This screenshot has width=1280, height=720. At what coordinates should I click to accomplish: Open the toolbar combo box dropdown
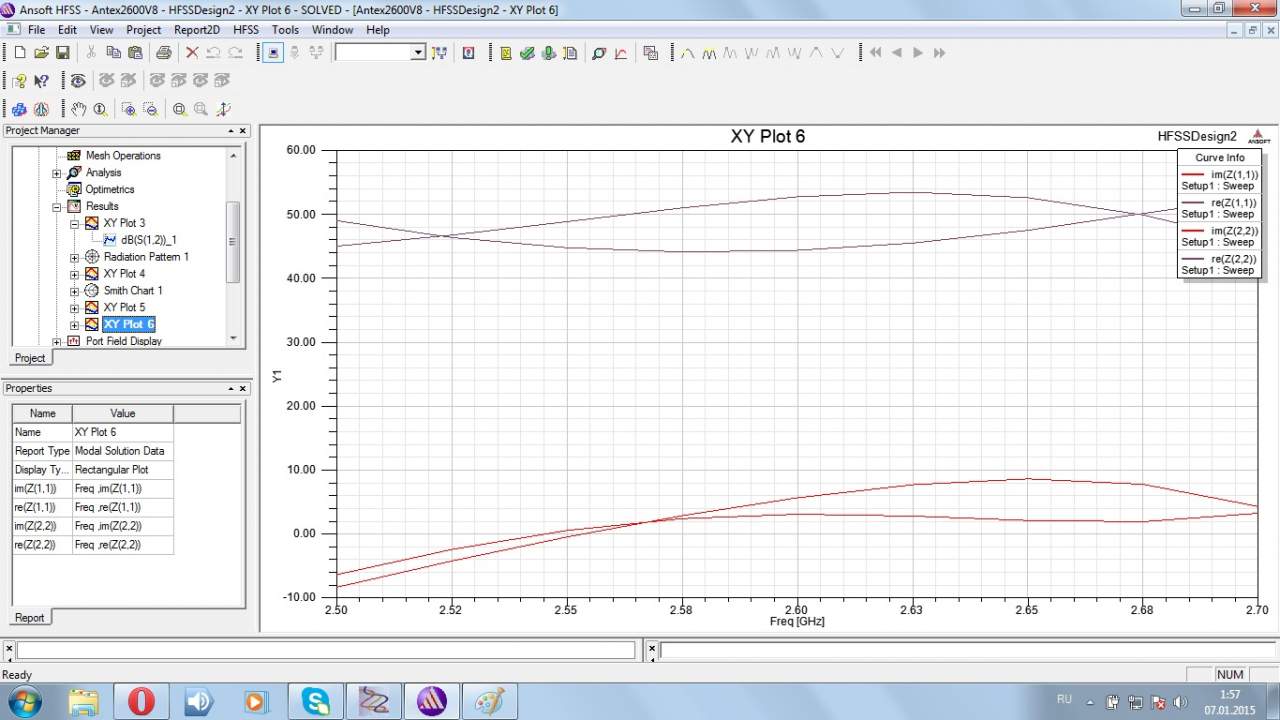(x=418, y=53)
